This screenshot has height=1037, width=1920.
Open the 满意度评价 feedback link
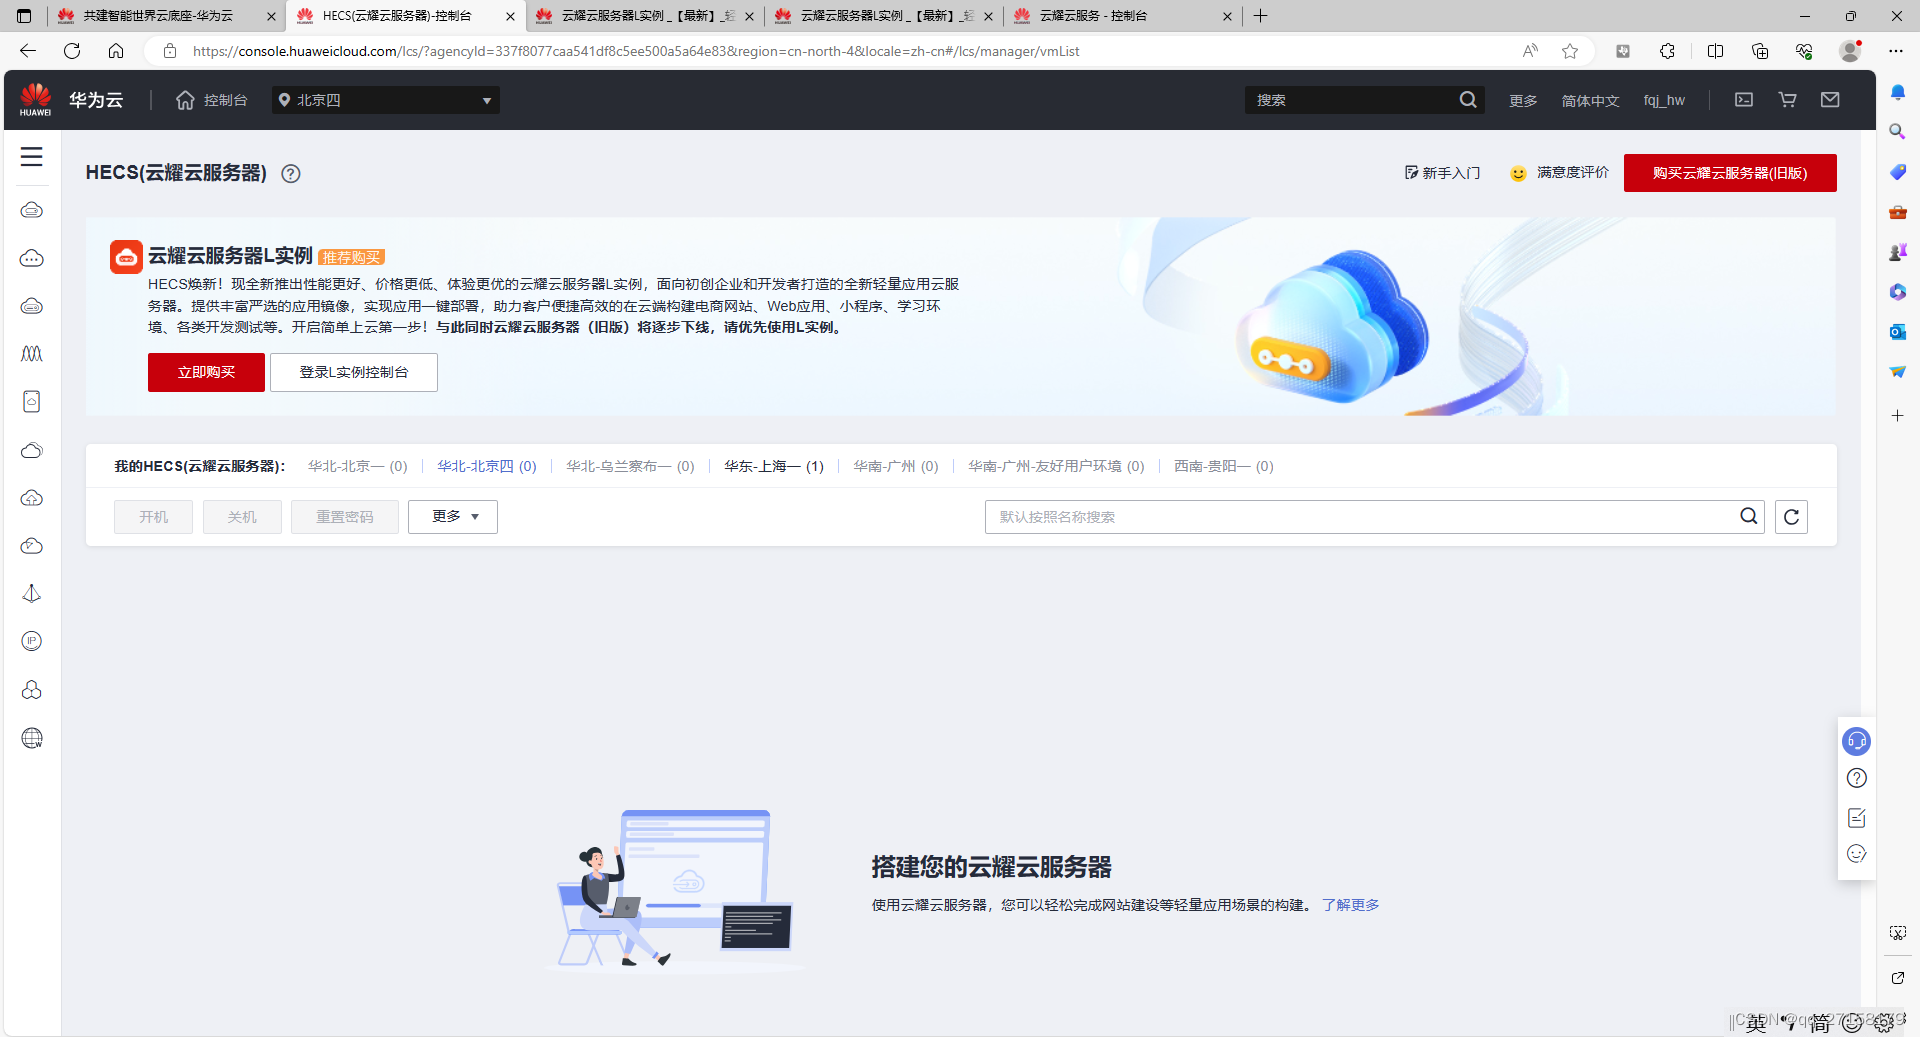pyautogui.click(x=1560, y=173)
